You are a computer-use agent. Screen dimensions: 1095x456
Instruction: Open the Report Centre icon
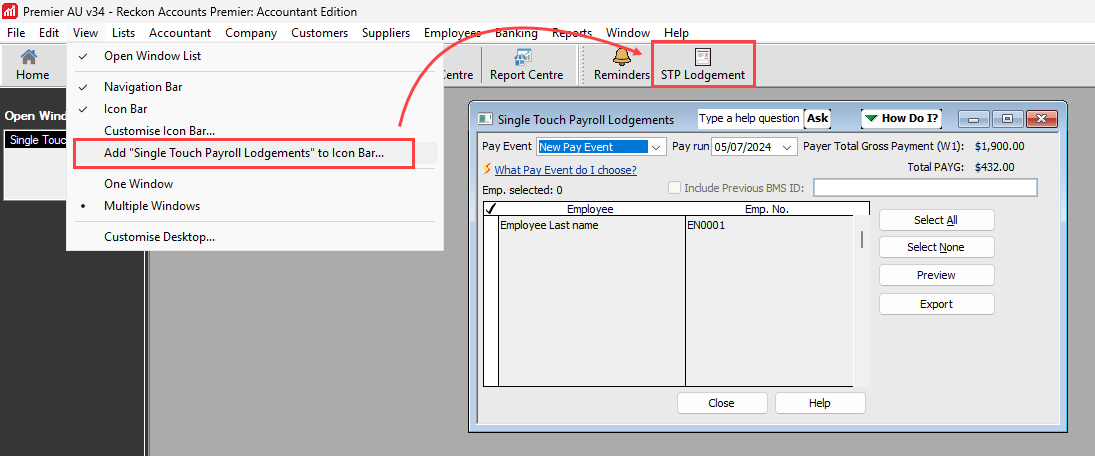coord(526,65)
